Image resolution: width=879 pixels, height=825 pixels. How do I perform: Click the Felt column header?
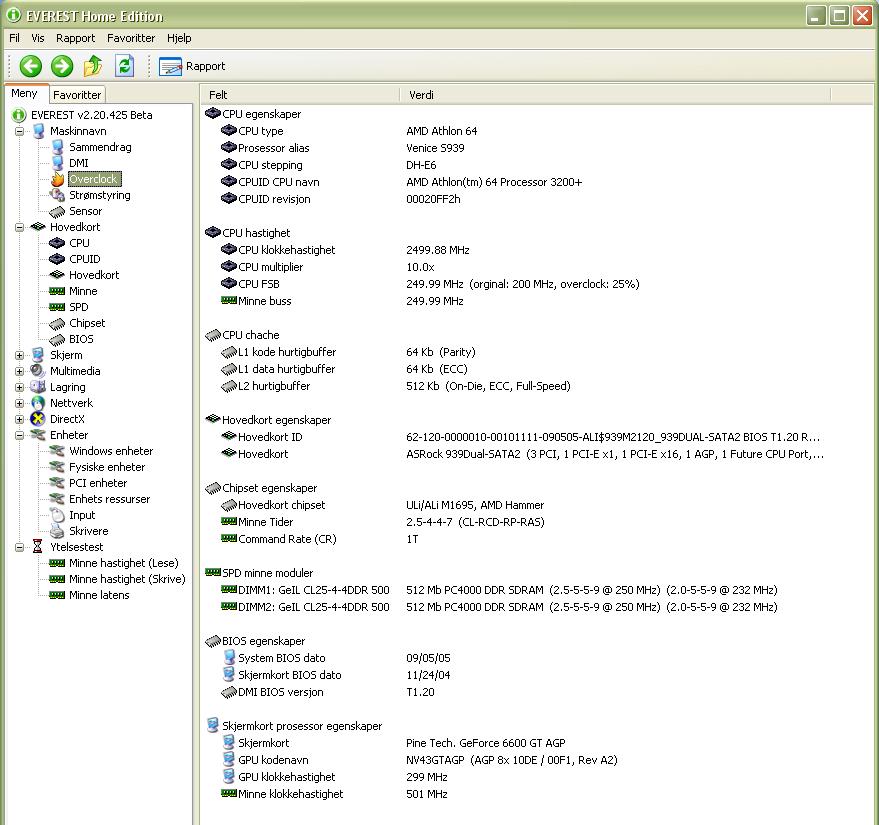click(x=300, y=95)
